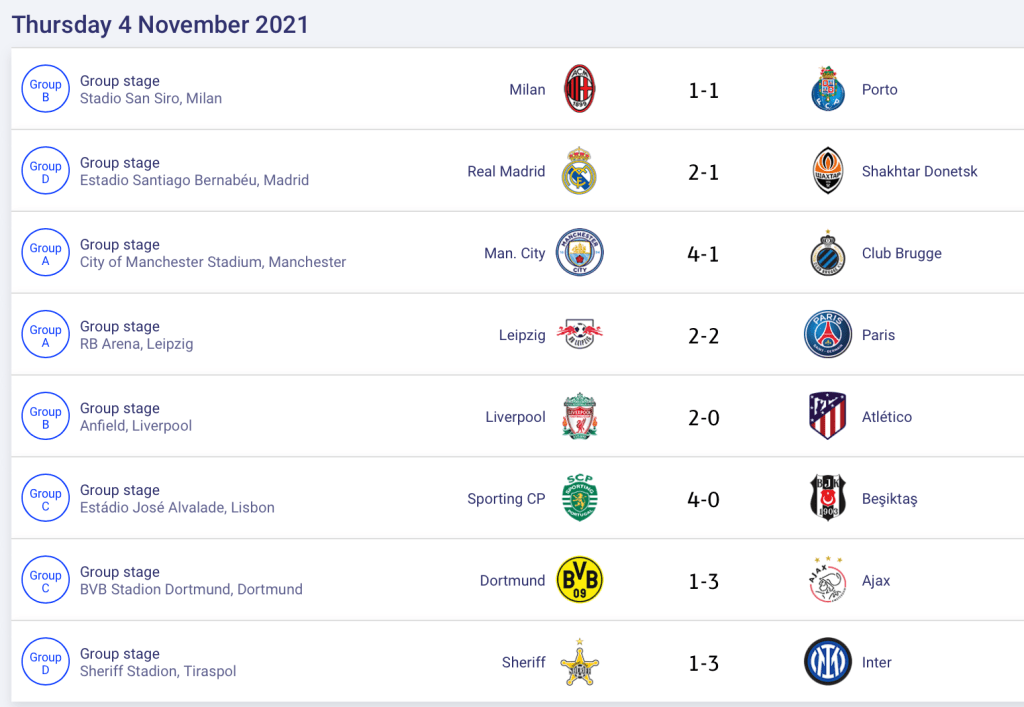The height and width of the screenshot is (707, 1024).
Task: Click the Real Madrid club crest
Action: coord(580,171)
